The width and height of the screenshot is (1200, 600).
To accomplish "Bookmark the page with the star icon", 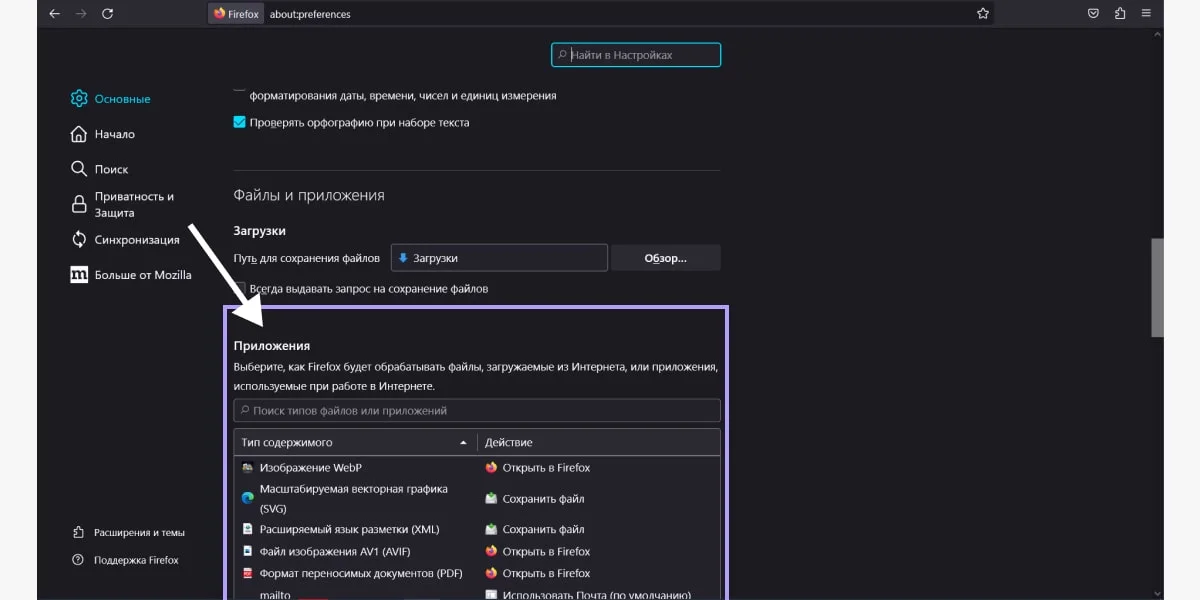I will [983, 13].
